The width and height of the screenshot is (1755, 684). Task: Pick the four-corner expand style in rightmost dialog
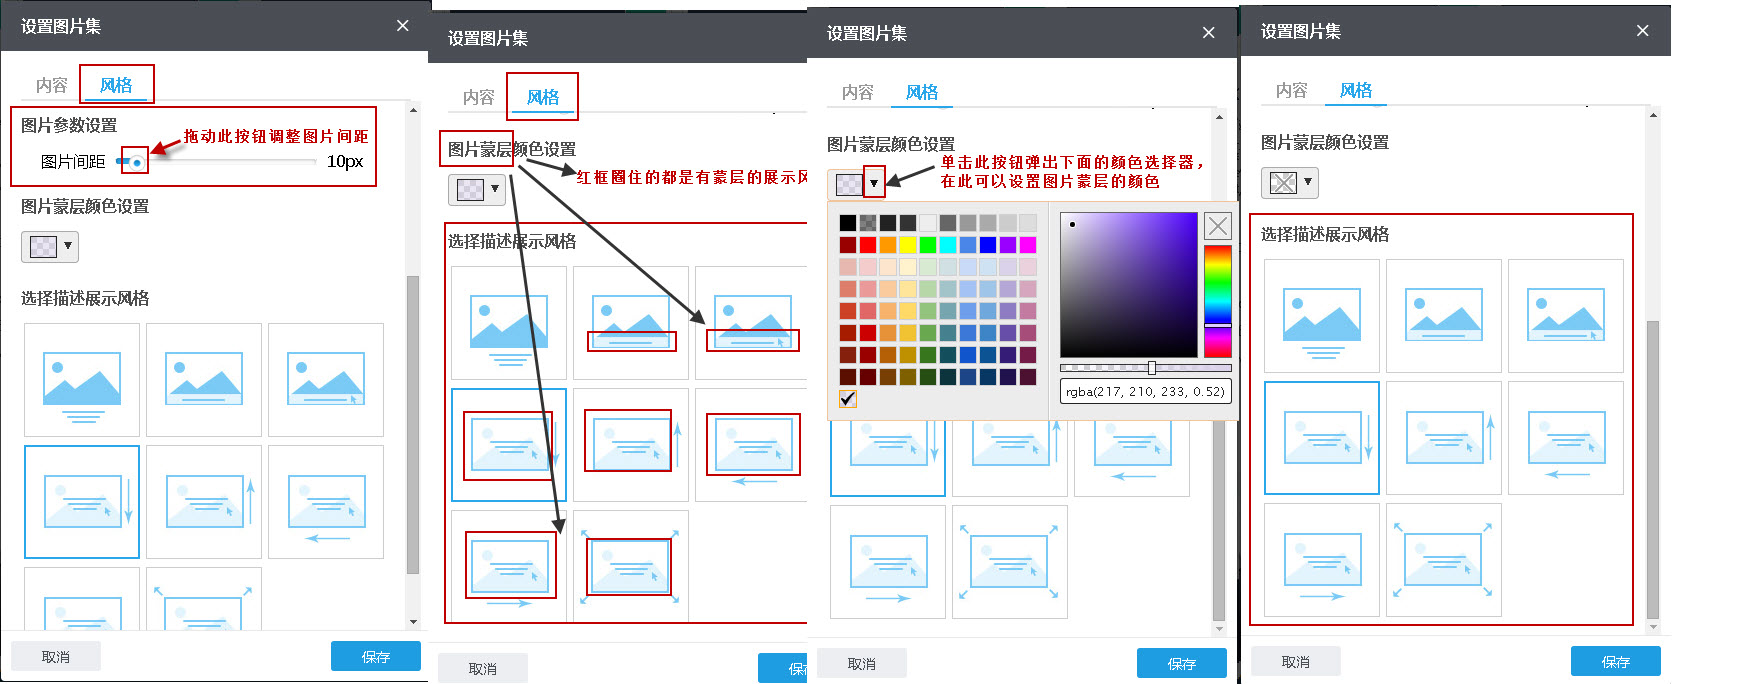click(1443, 560)
